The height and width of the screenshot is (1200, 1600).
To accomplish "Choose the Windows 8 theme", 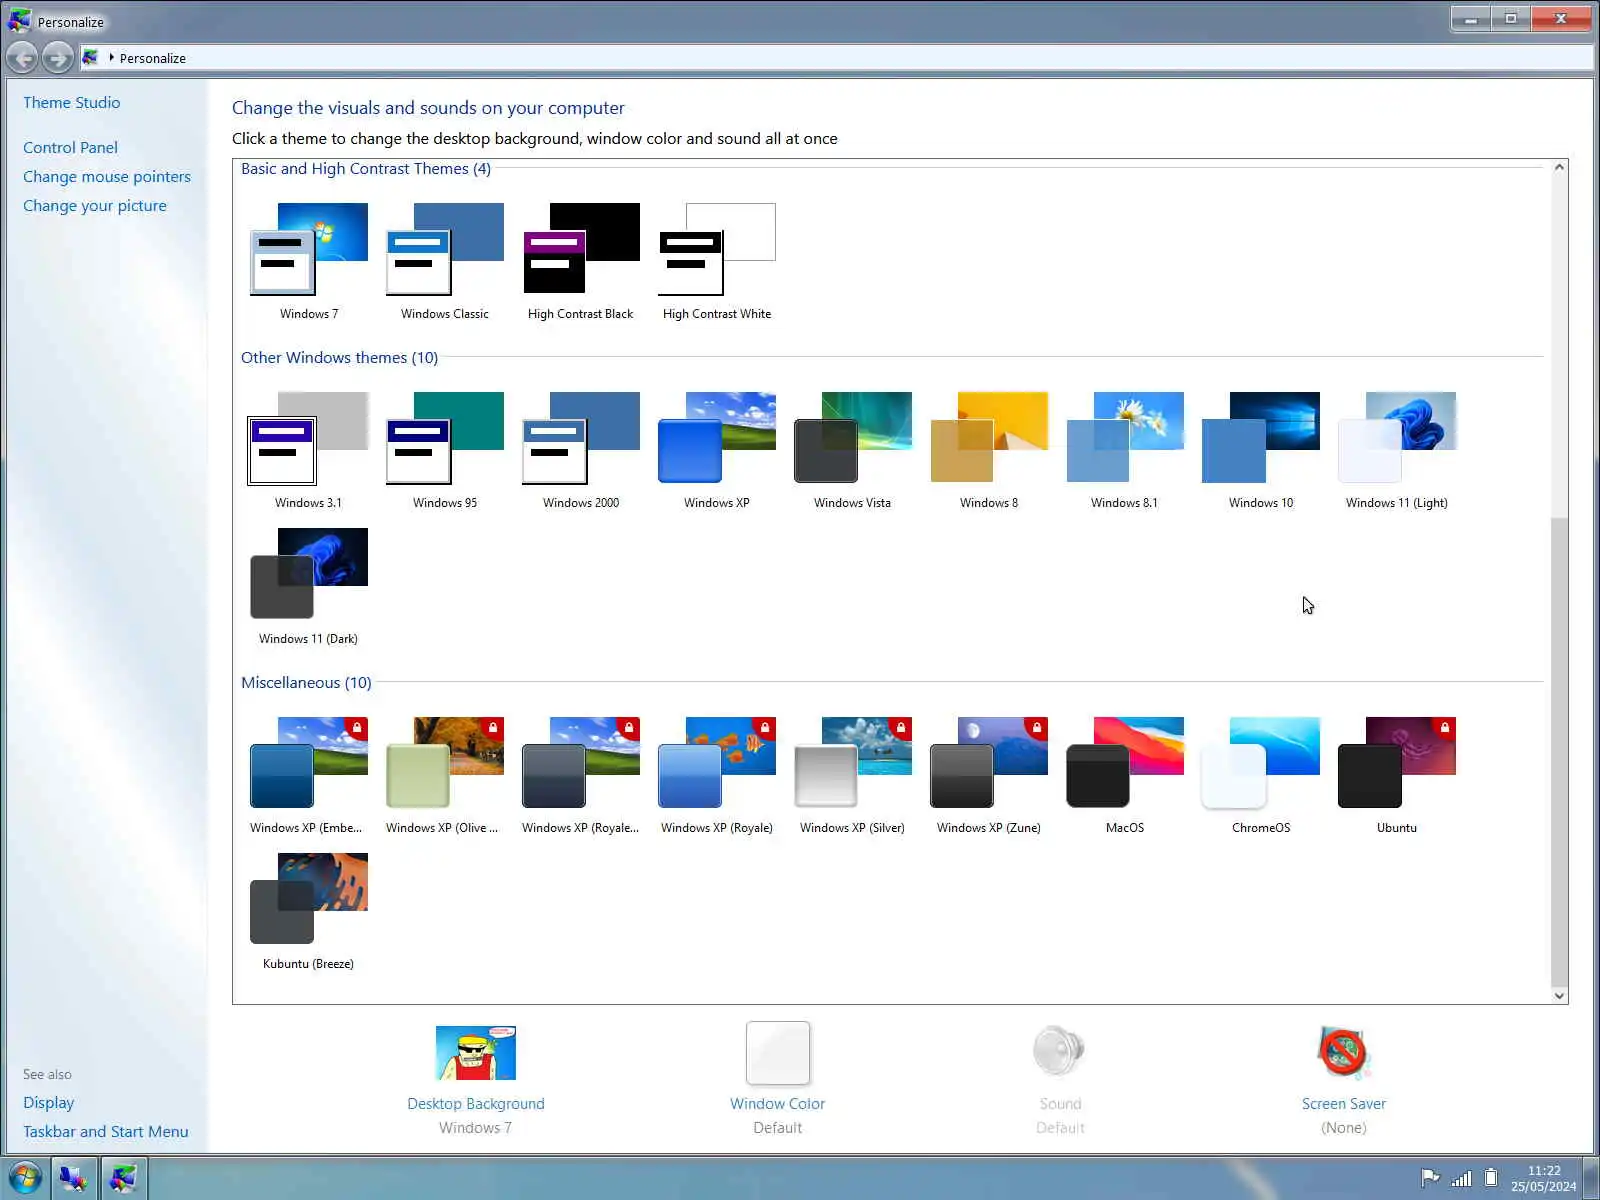I will point(989,450).
